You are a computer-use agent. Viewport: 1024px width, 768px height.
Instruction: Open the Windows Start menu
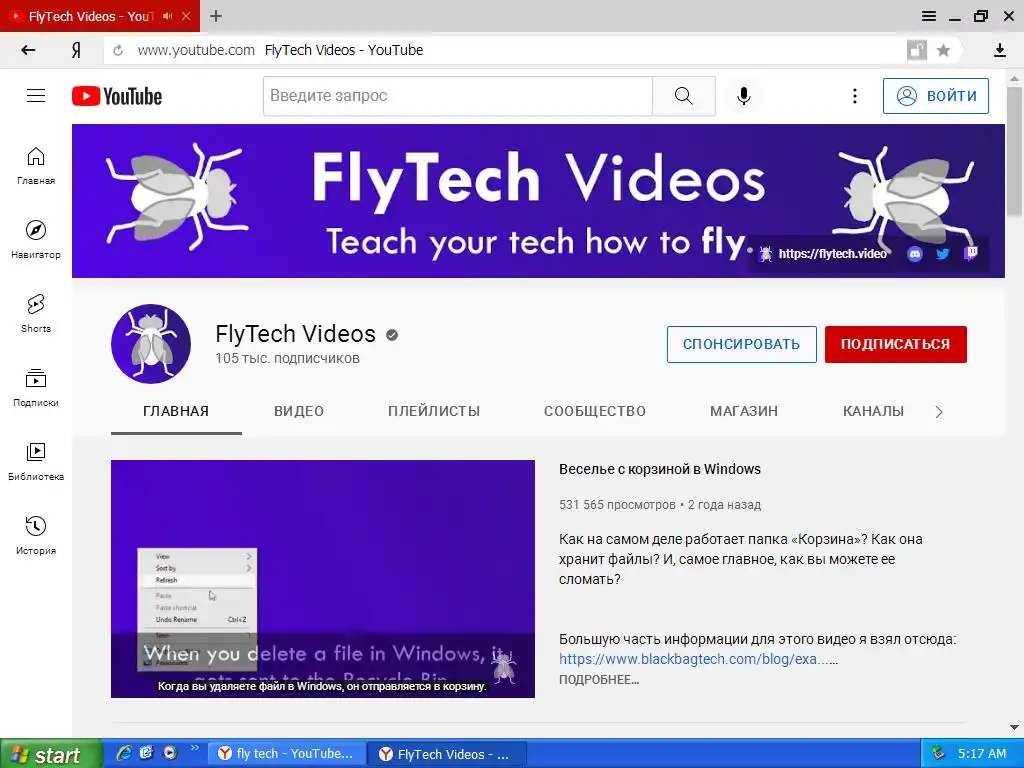pyautogui.click(x=50, y=754)
